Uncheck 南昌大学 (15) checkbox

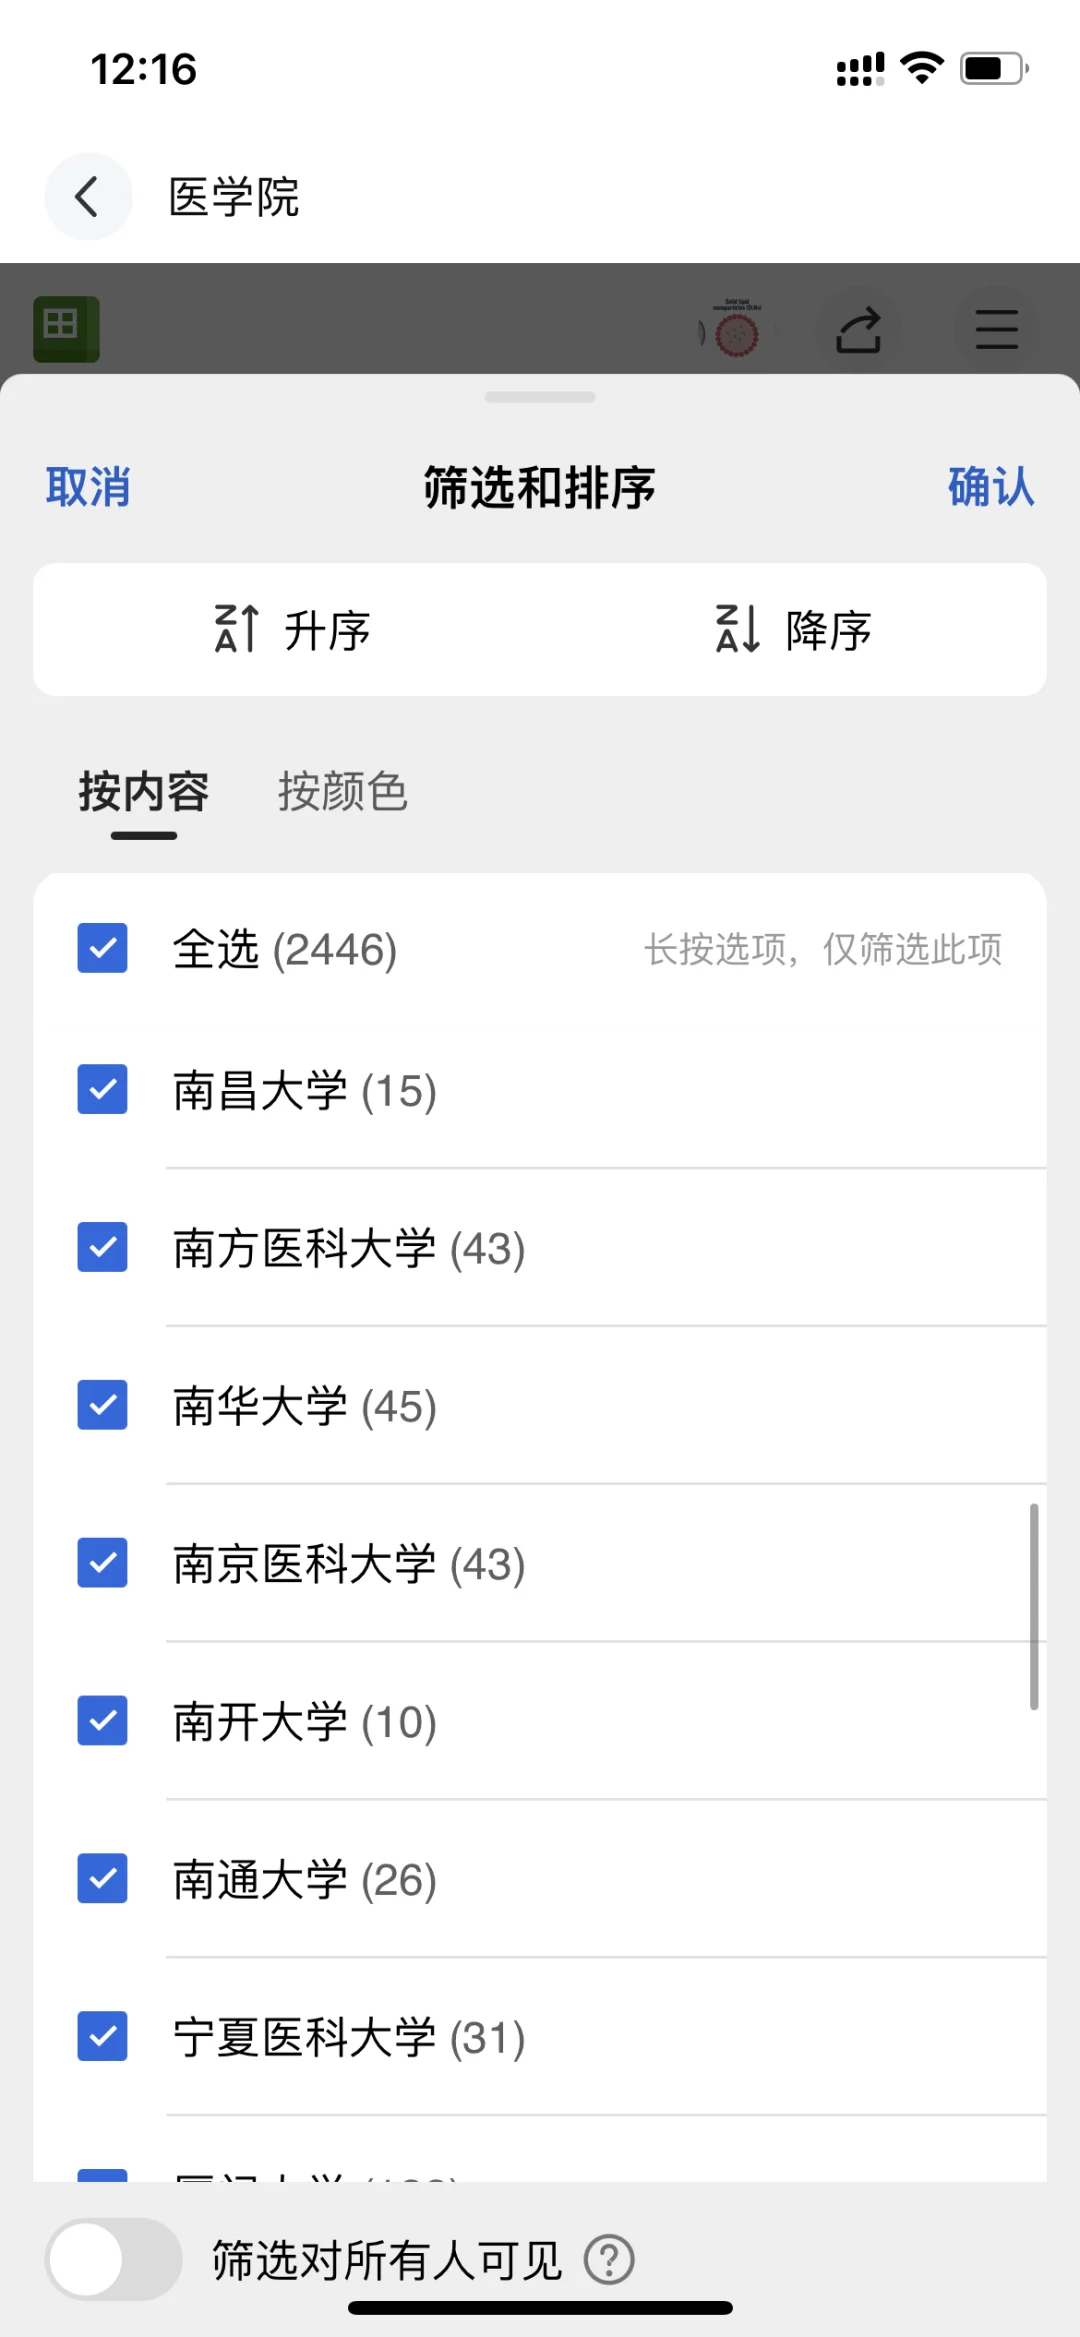[x=103, y=1089]
